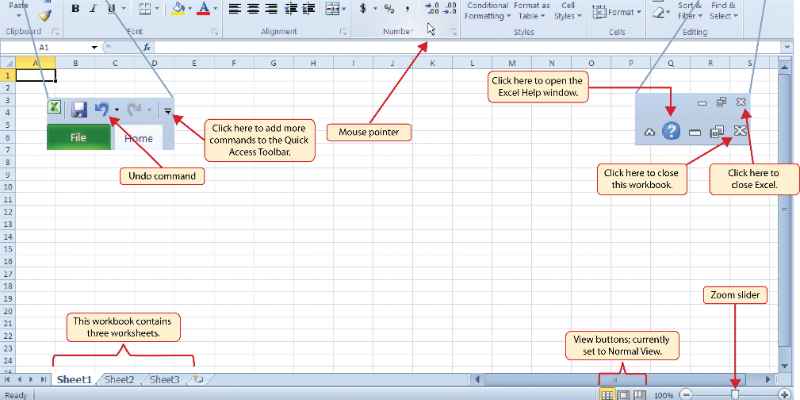Select the Format Painter brush icon
This screenshot has width=800, height=400.
coord(46,15)
